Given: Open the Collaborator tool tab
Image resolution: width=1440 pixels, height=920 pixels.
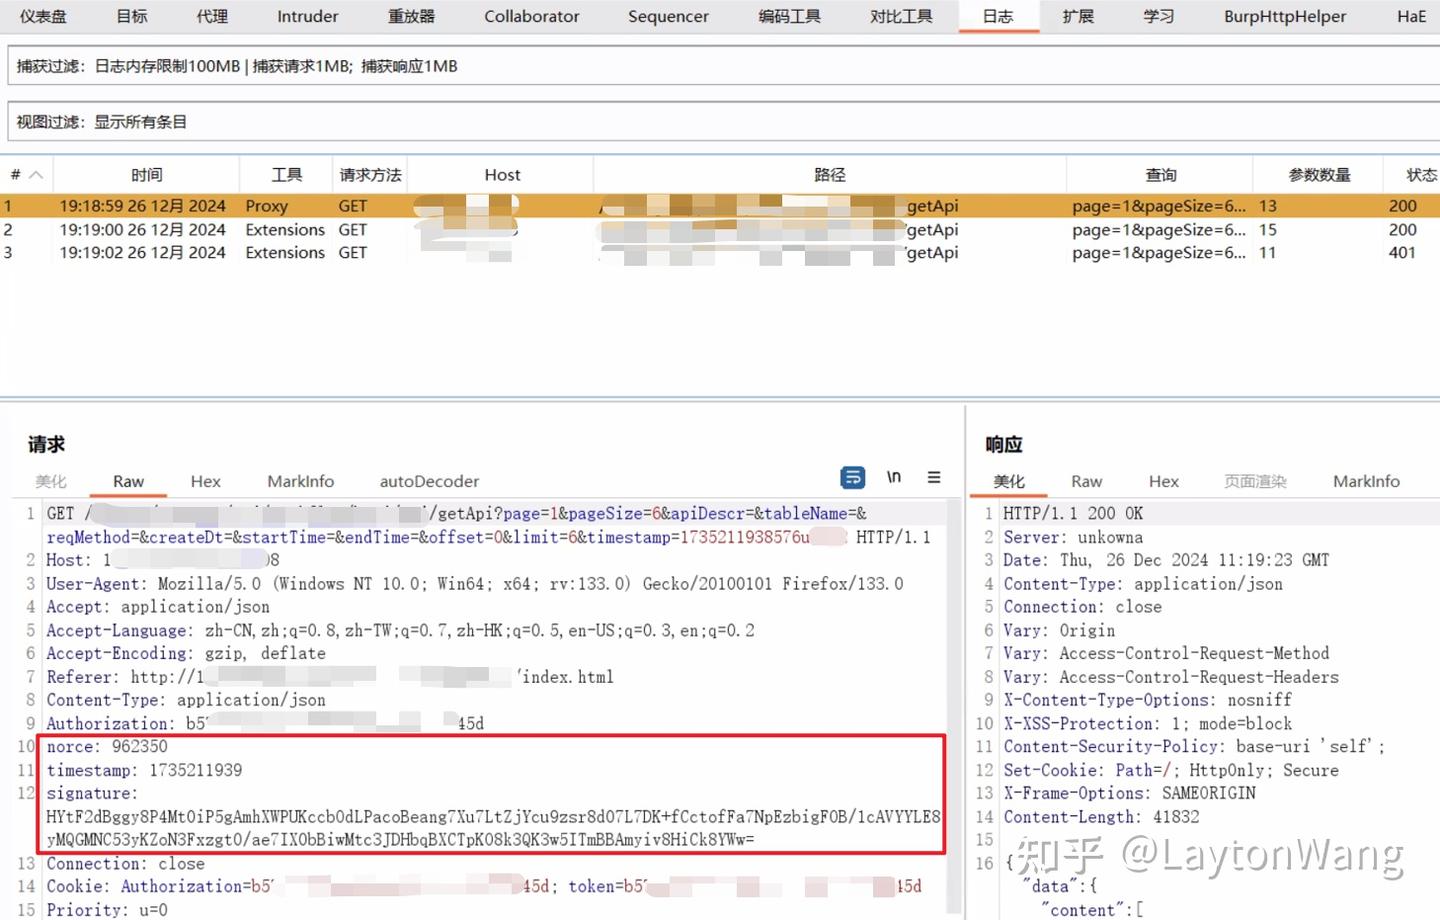Looking at the screenshot, I should click(x=531, y=16).
